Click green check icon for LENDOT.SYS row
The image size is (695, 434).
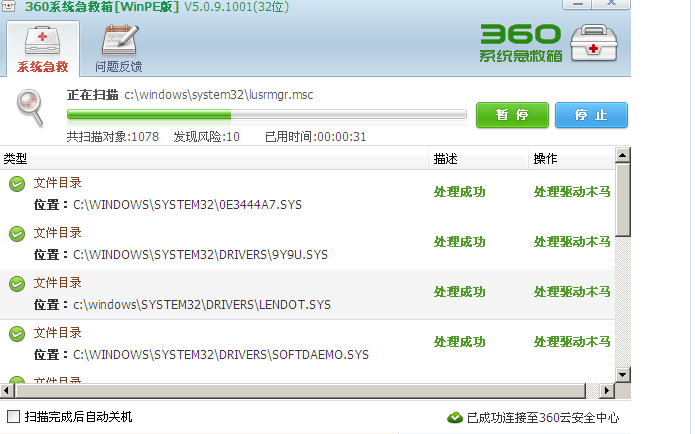(17, 284)
